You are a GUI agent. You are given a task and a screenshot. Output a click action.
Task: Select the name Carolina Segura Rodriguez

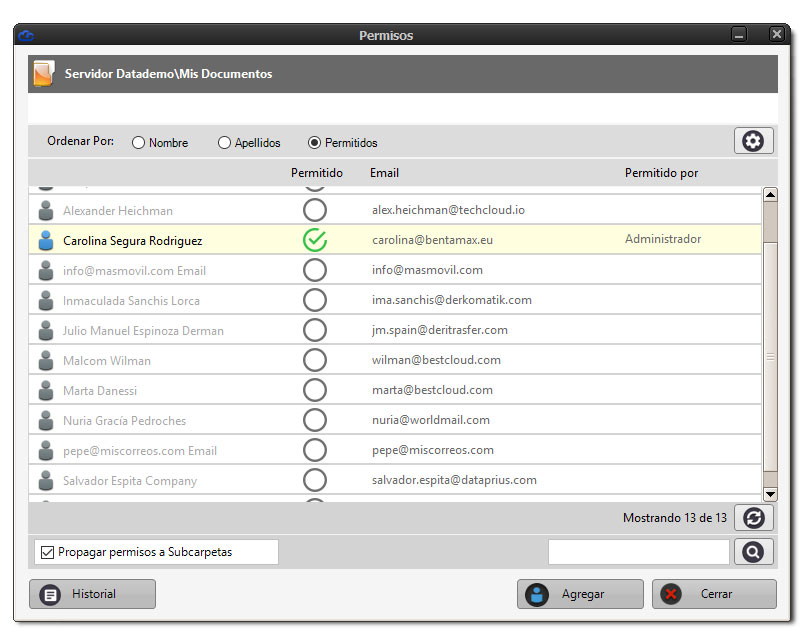coord(132,241)
